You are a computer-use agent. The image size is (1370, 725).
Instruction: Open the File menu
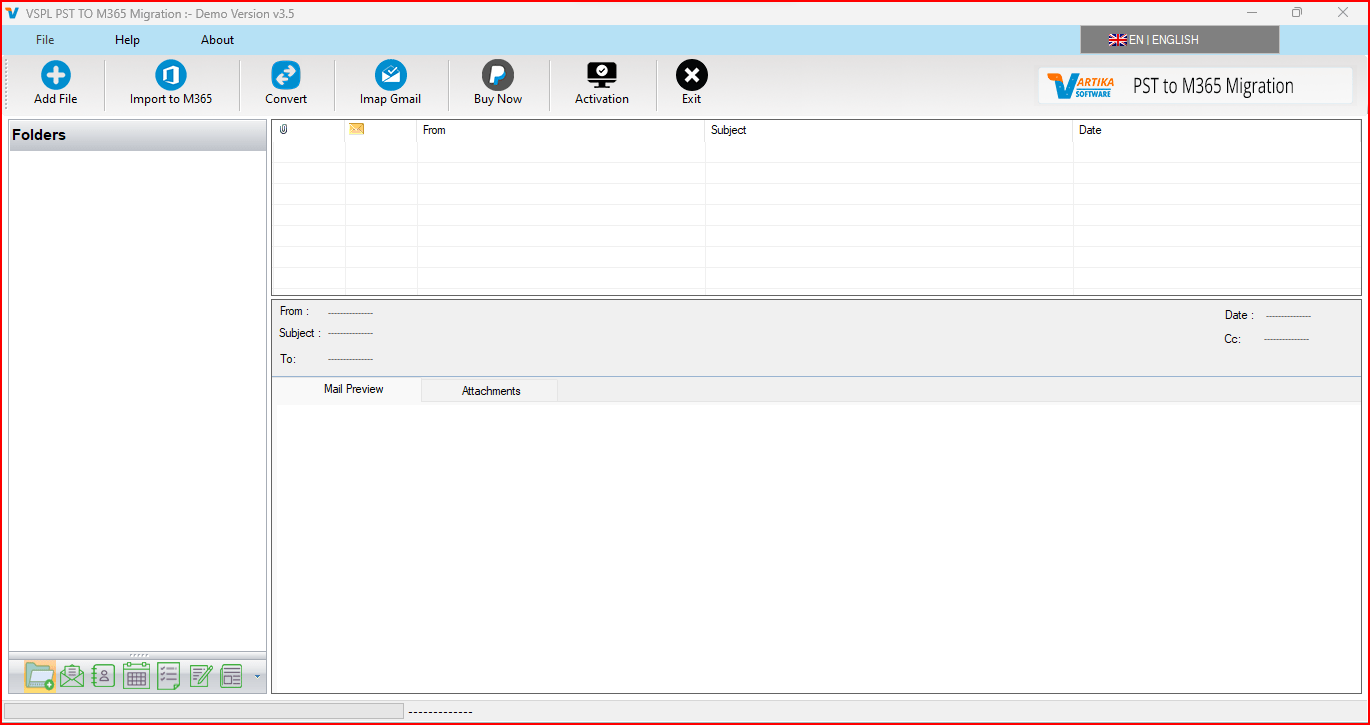click(x=45, y=40)
